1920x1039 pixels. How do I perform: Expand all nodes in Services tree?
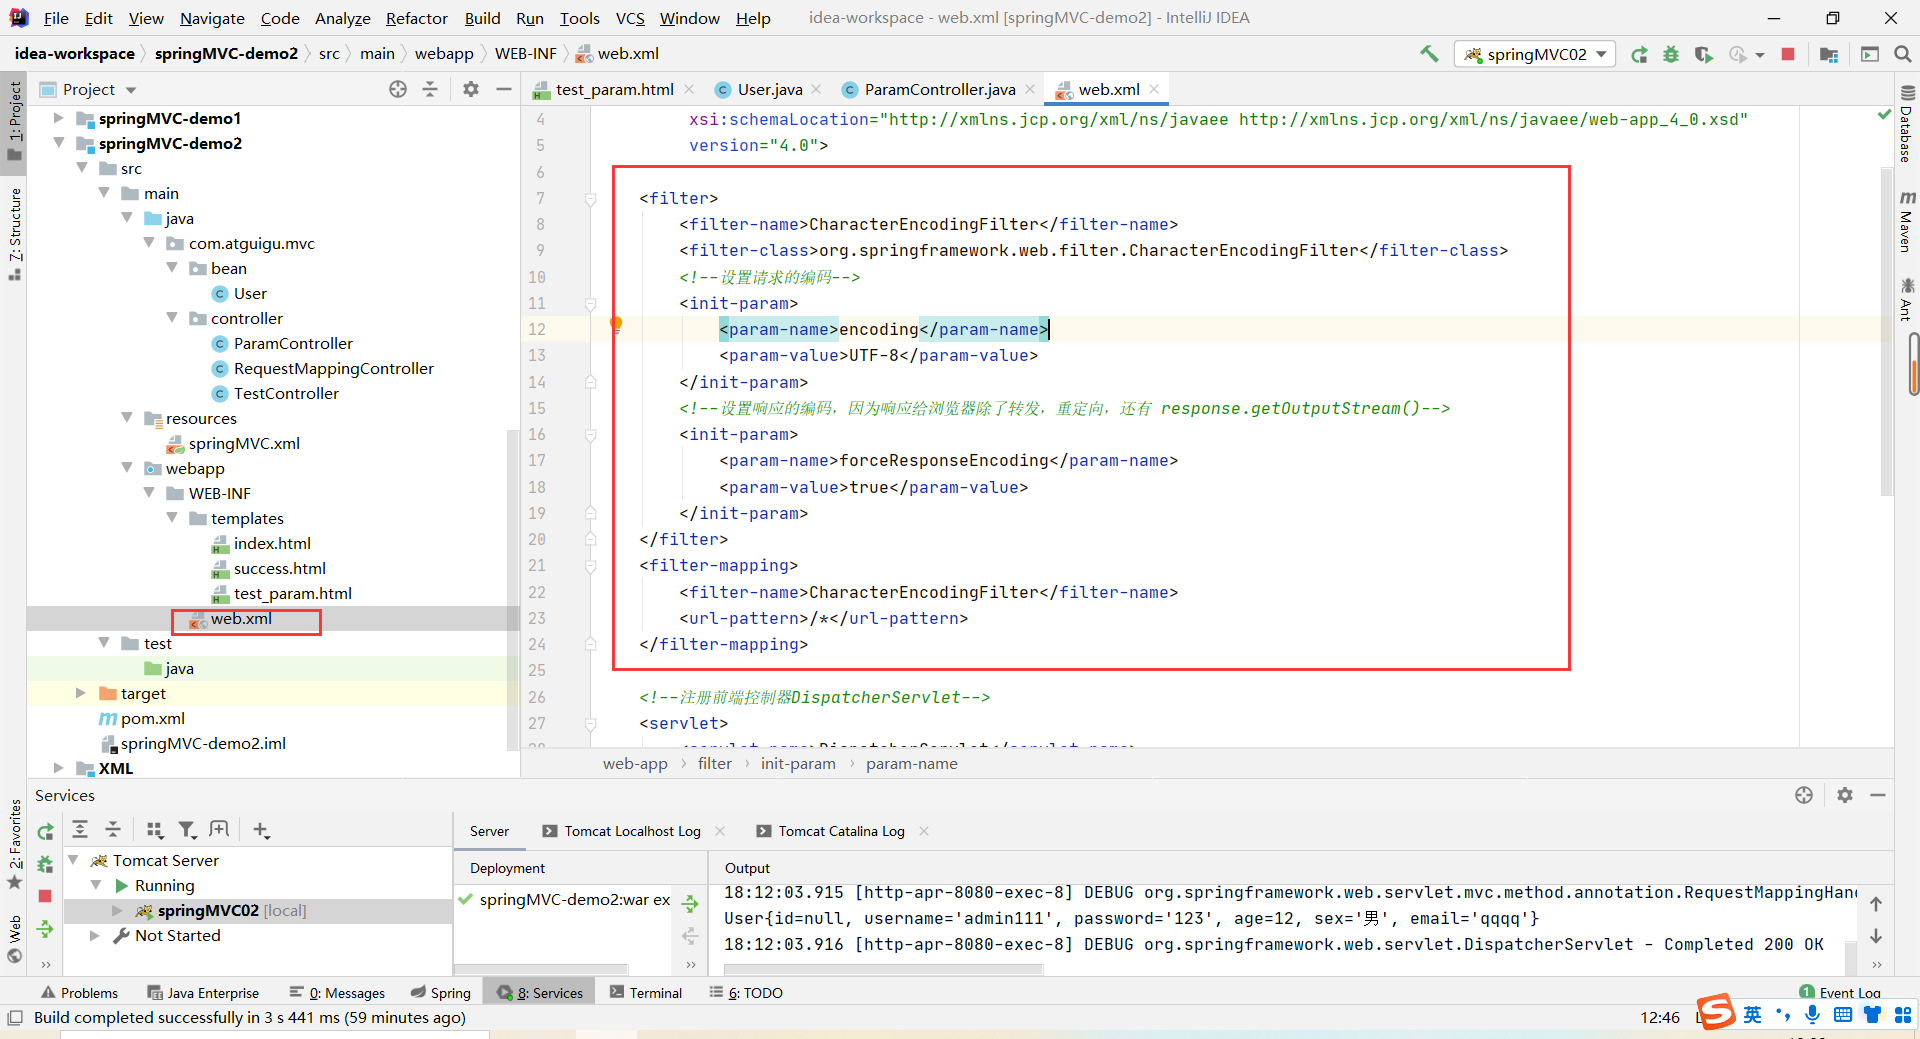[80, 829]
